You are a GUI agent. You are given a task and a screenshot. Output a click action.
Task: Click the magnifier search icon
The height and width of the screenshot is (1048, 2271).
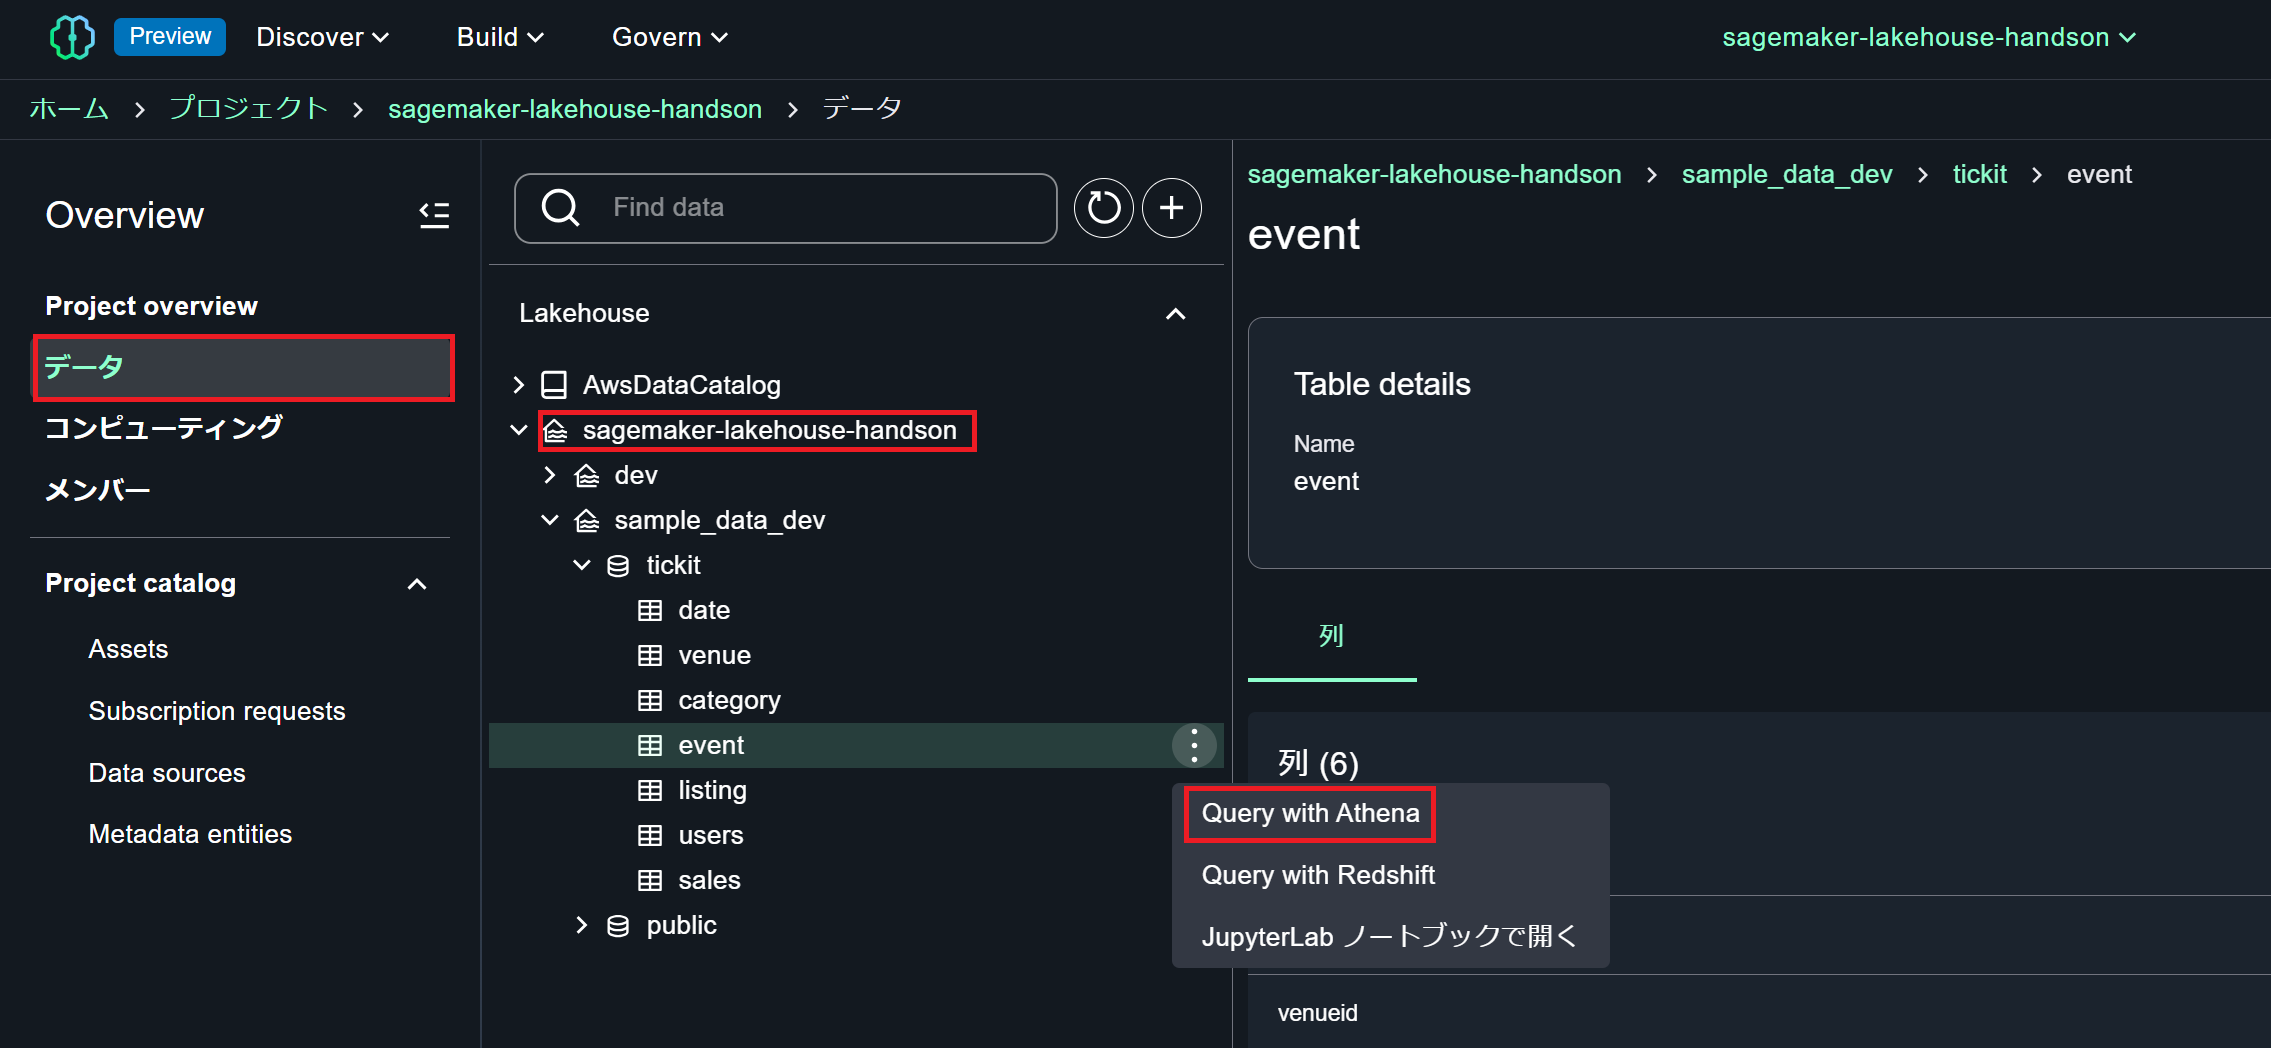[560, 208]
